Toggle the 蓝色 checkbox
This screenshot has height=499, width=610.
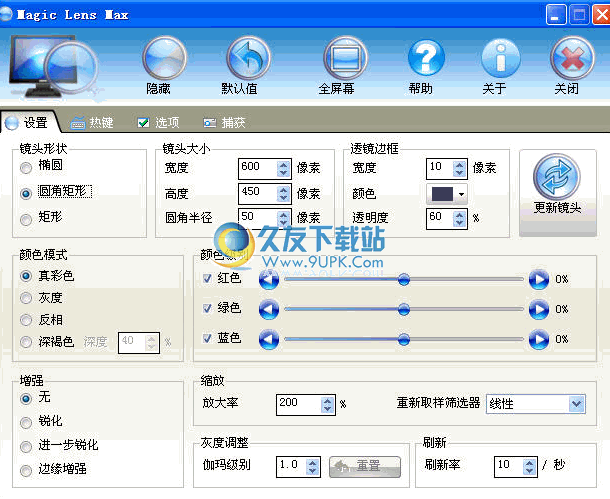point(207,338)
